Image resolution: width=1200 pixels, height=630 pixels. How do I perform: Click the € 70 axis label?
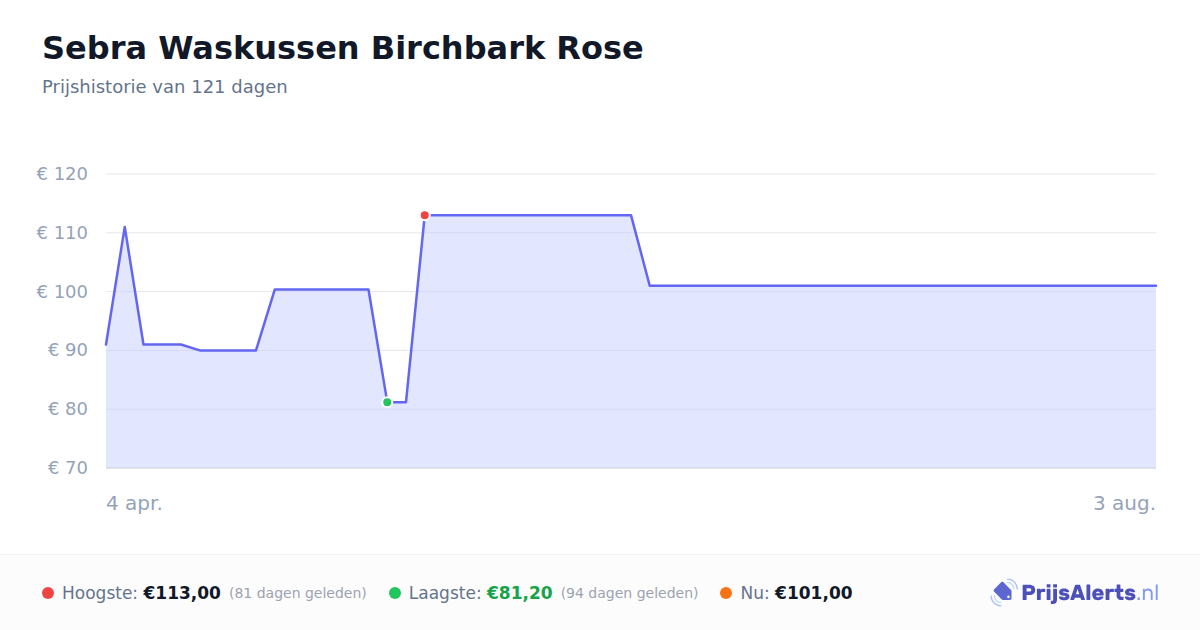pyautogui.click(x=68, y=467)
